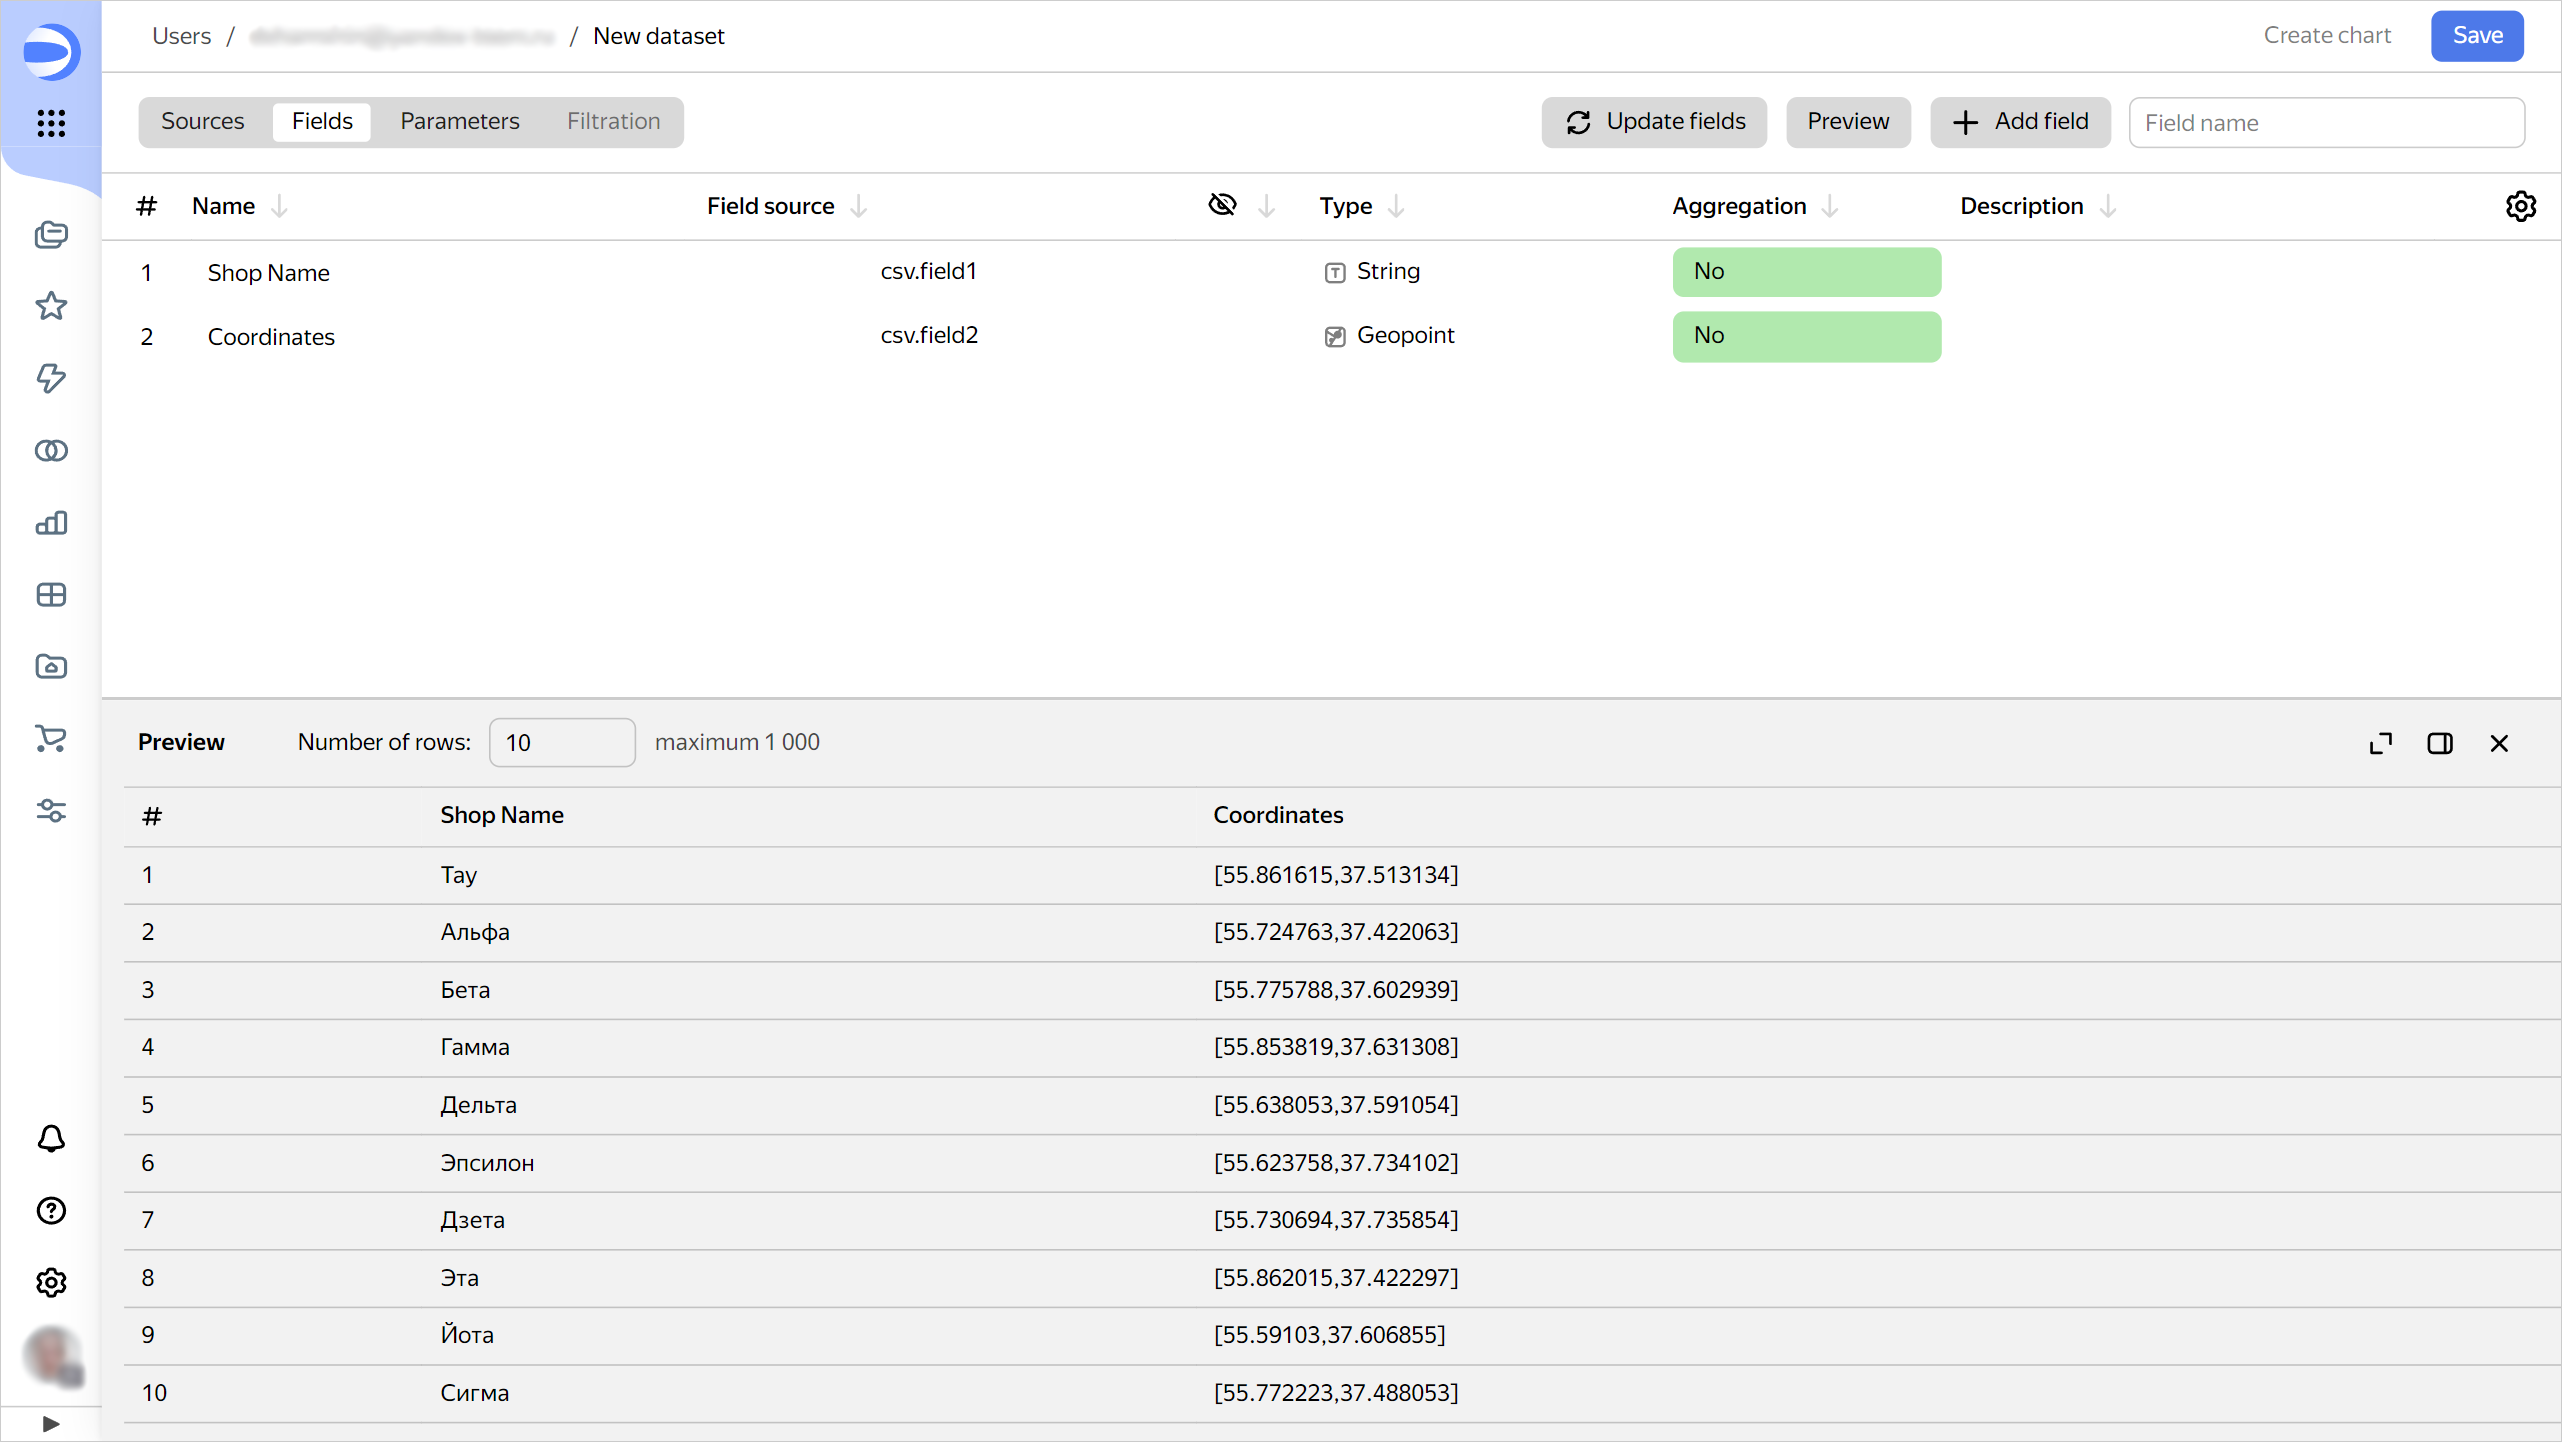
Task: Expand sidebar with bottom arrow
Action: [x=51, y=1423]
